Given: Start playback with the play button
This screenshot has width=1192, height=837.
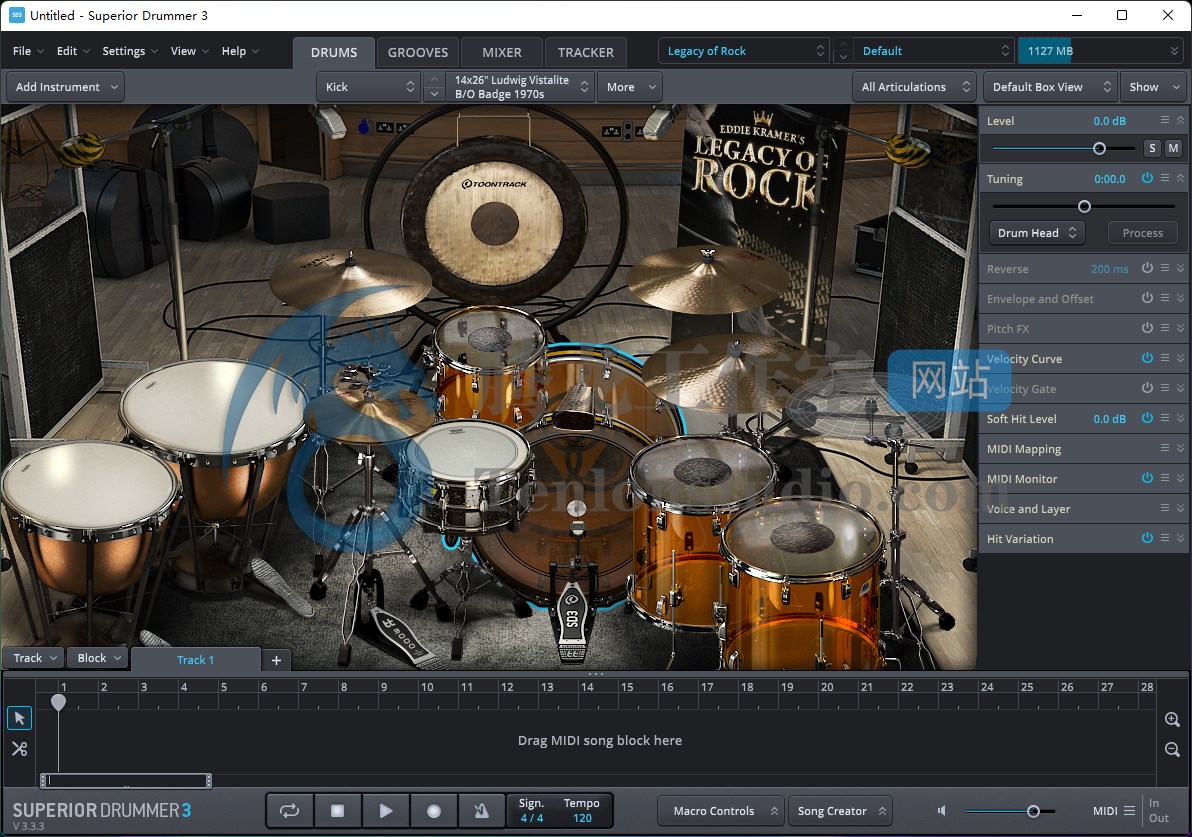Looking at the screenshot, I should (x=385, y=810).
